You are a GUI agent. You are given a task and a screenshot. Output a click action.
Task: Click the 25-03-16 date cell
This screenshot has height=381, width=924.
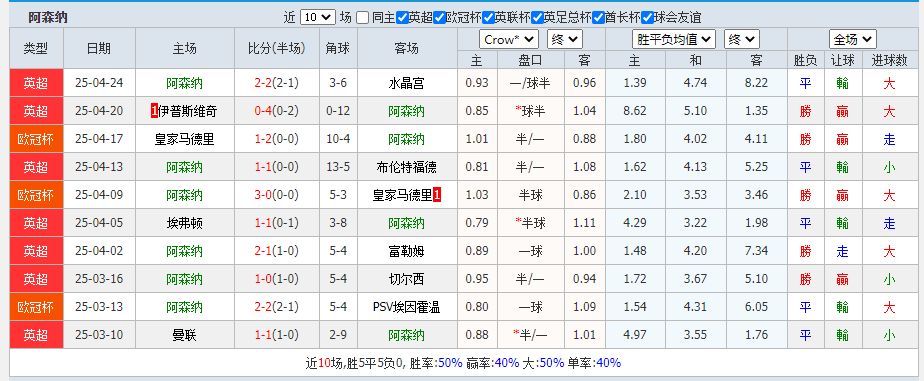(x=99, y=279)
